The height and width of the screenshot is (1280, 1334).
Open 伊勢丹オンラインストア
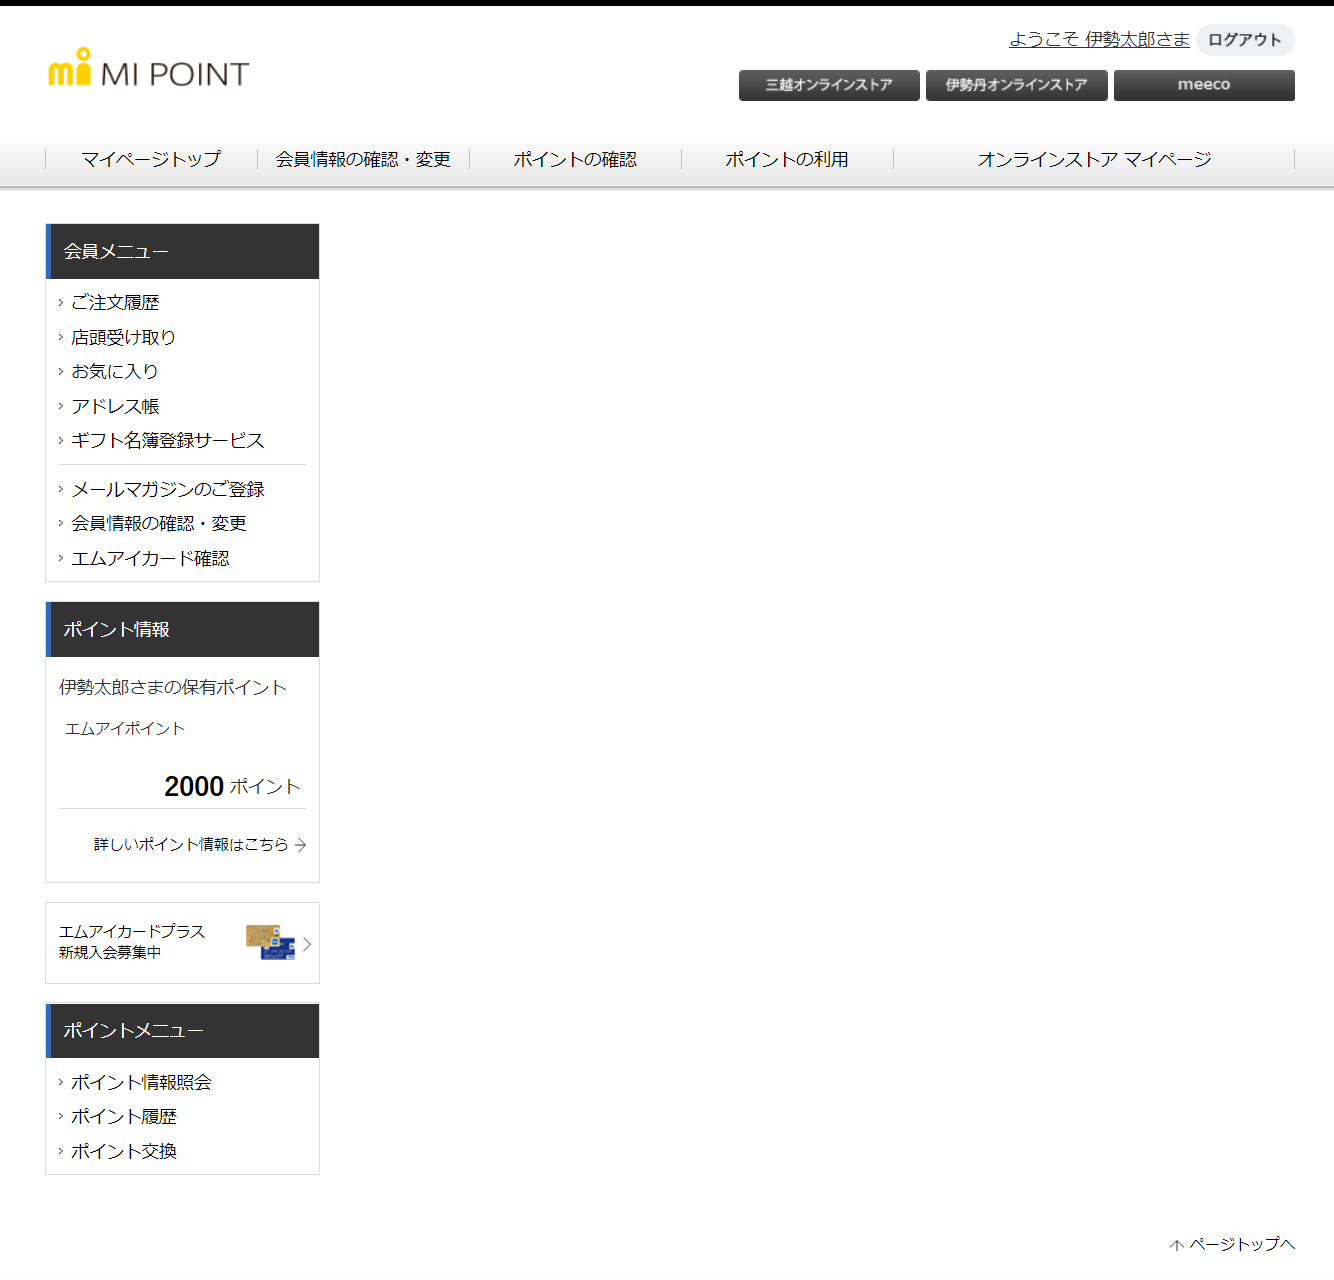click(x=1016, y=85)
